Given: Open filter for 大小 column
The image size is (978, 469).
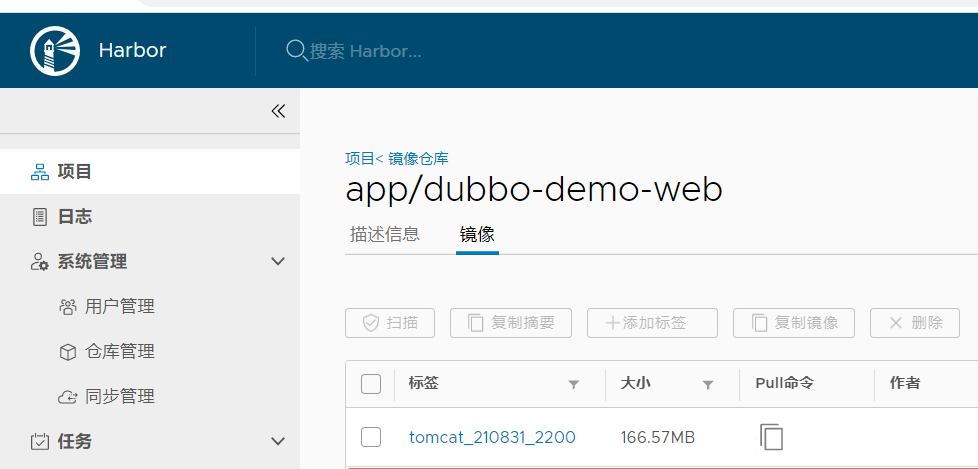Looking at the screenshot, I should [x=708, y=385].
